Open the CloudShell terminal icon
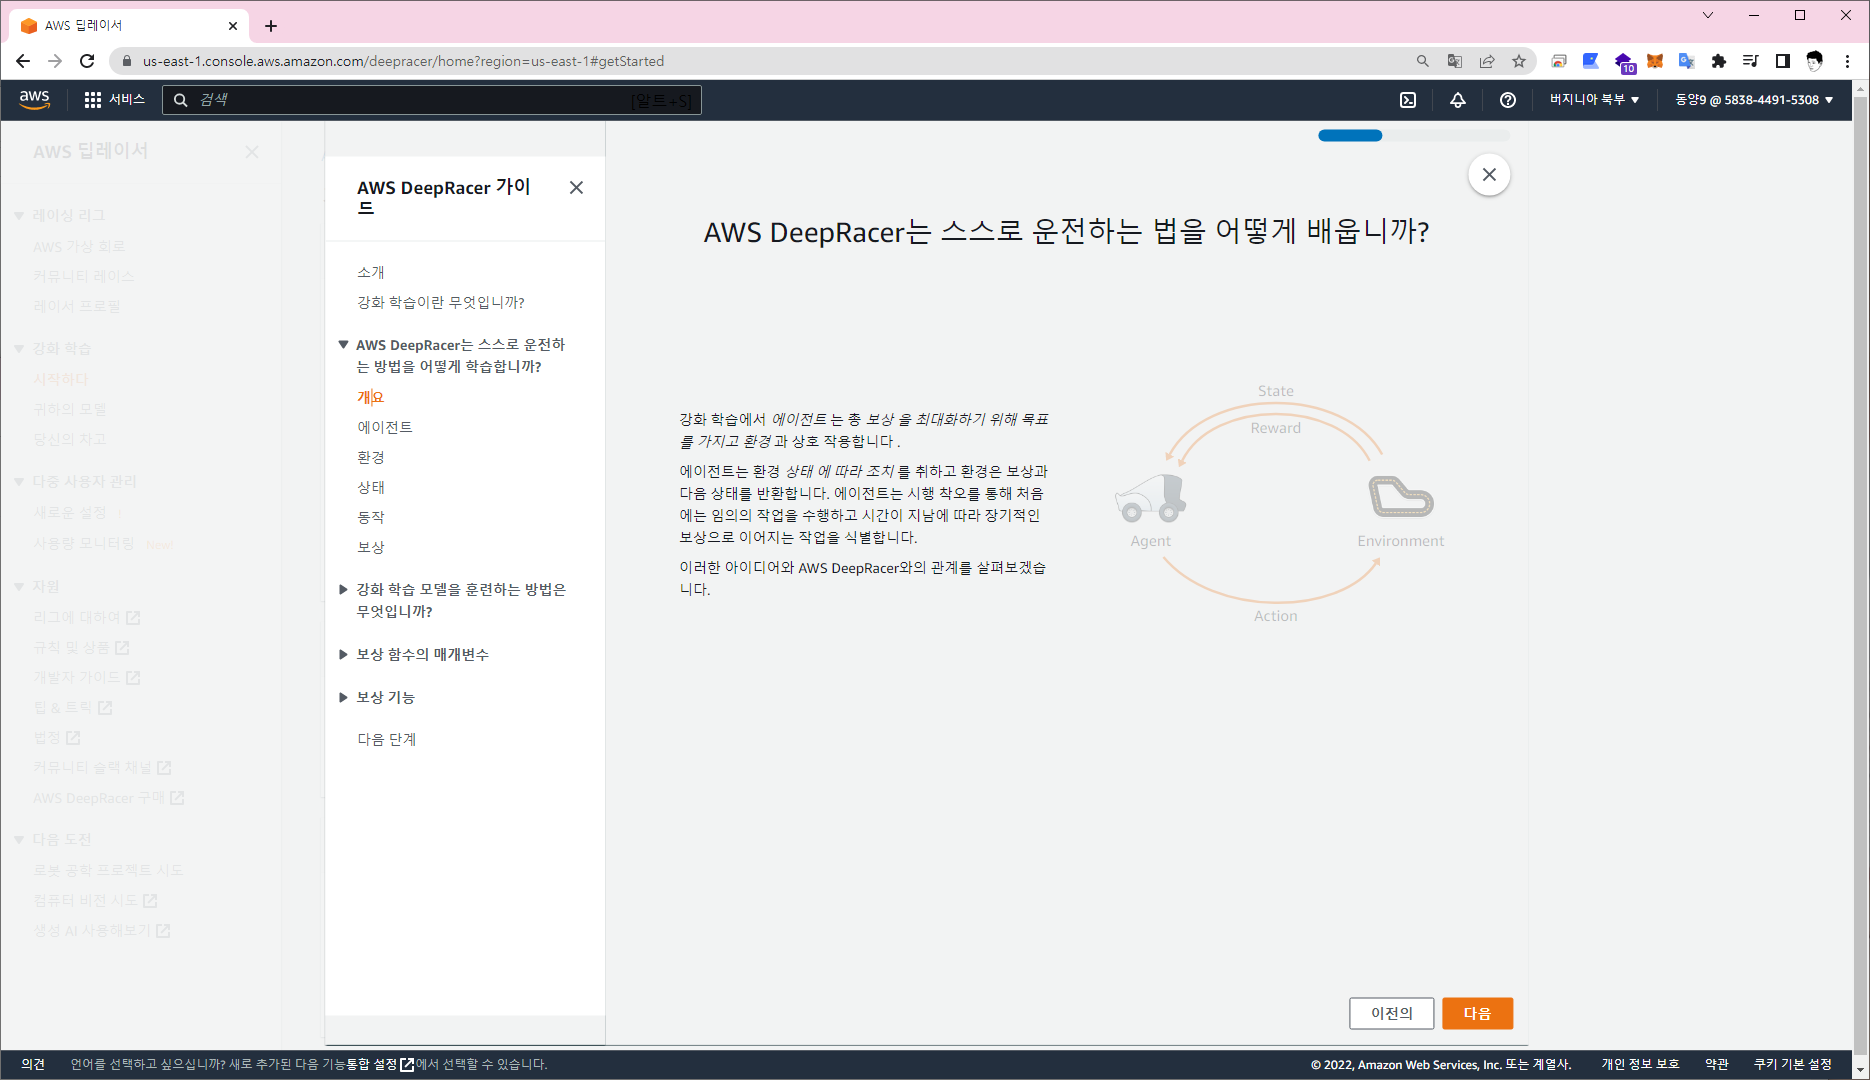1870x1080 pixels. [1408, 100]
